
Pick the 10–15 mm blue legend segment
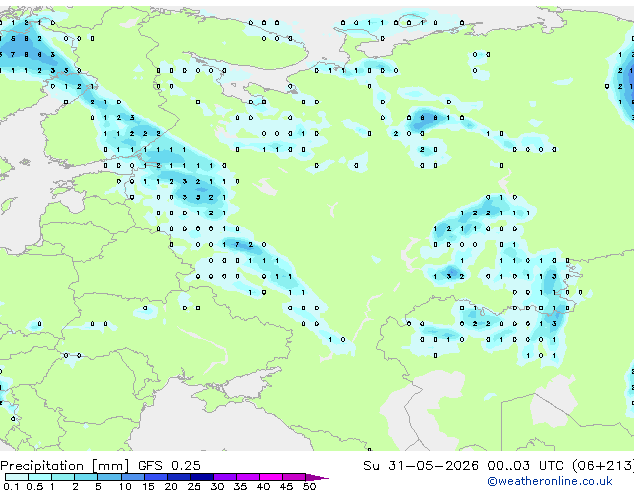click(132, 477)
